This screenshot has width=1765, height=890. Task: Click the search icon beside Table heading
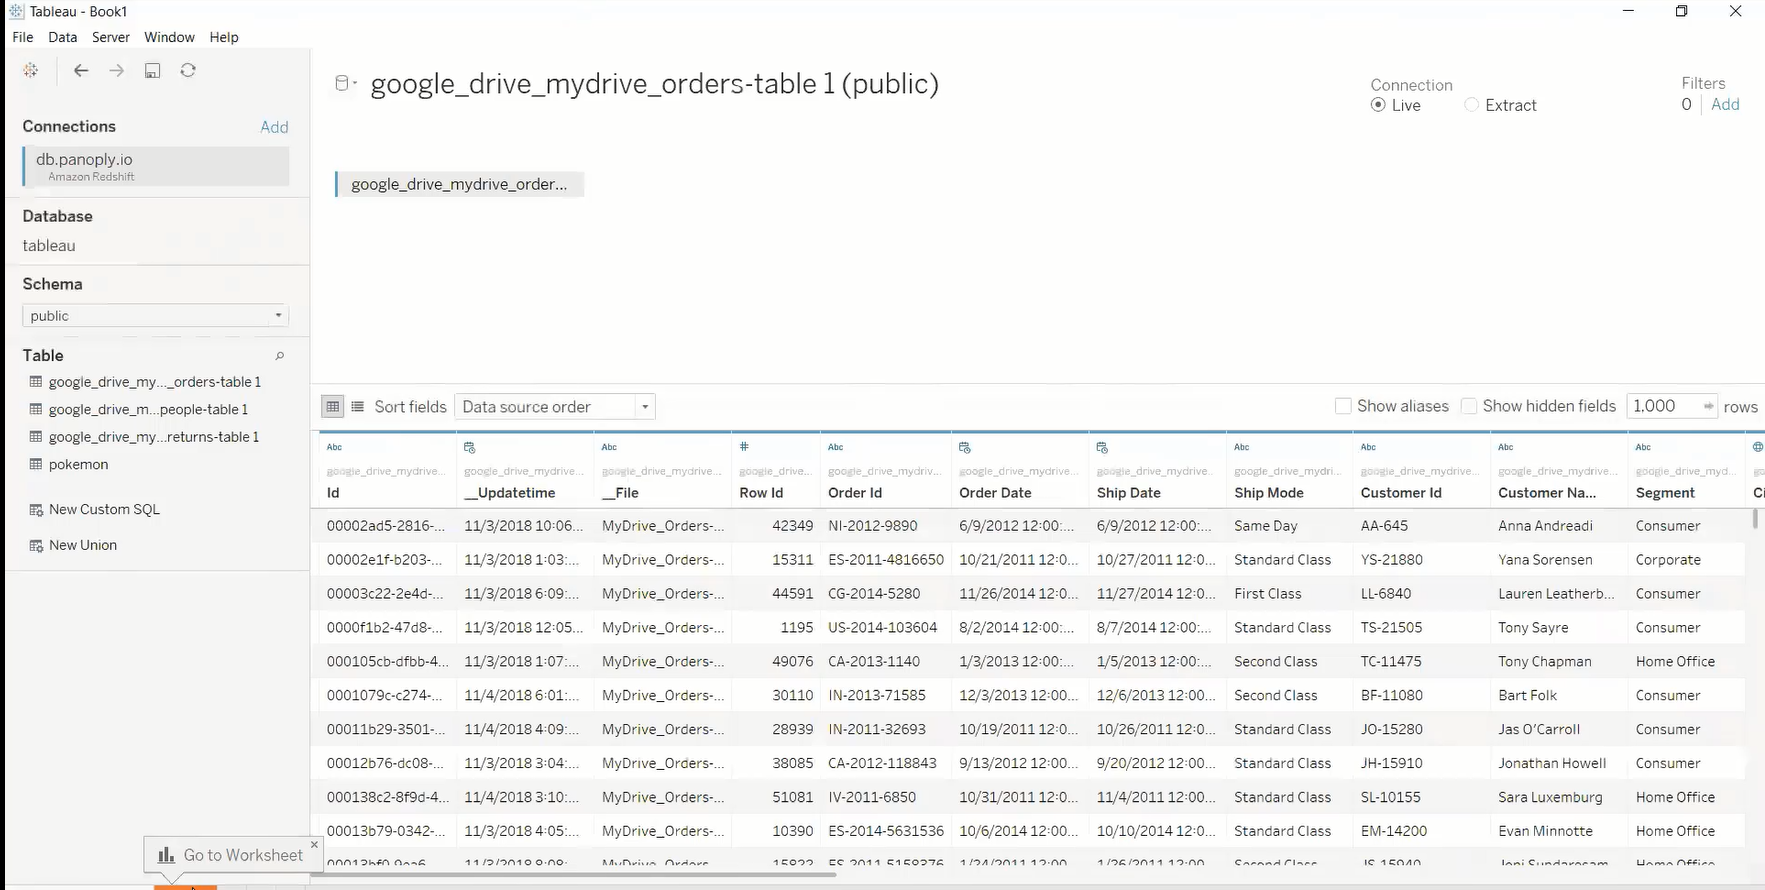click(280, 356)
